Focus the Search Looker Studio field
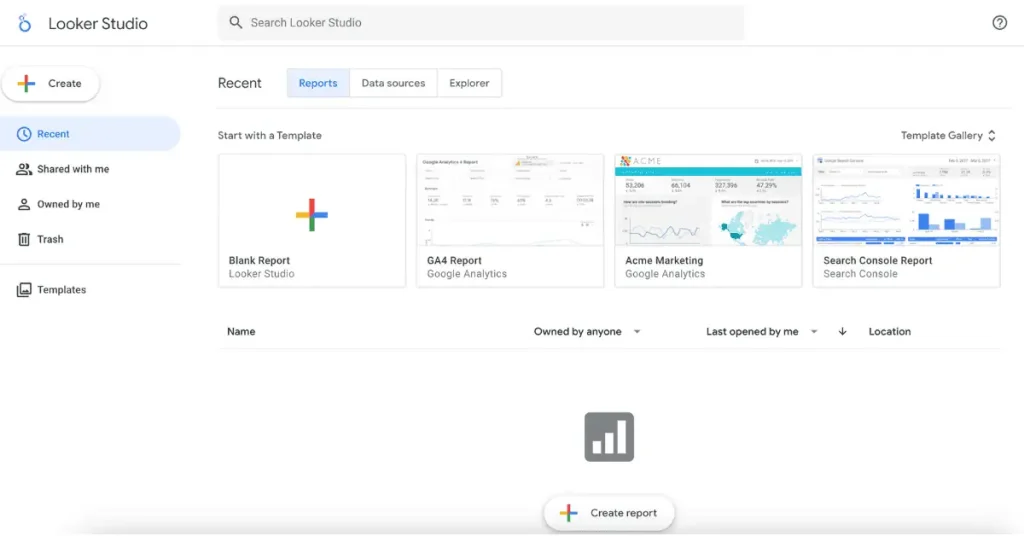The image size is (1024, 536). (x=481, y=23)
